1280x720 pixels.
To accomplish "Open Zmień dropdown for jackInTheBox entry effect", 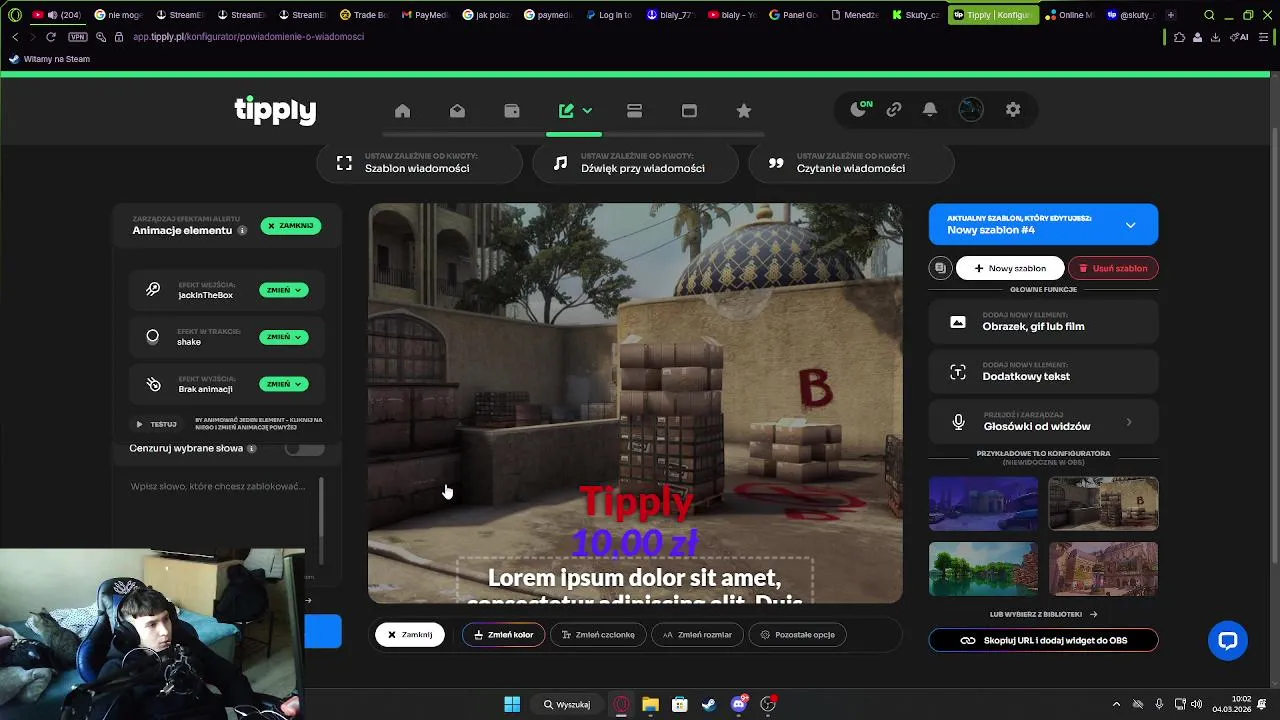I will 284,290.
